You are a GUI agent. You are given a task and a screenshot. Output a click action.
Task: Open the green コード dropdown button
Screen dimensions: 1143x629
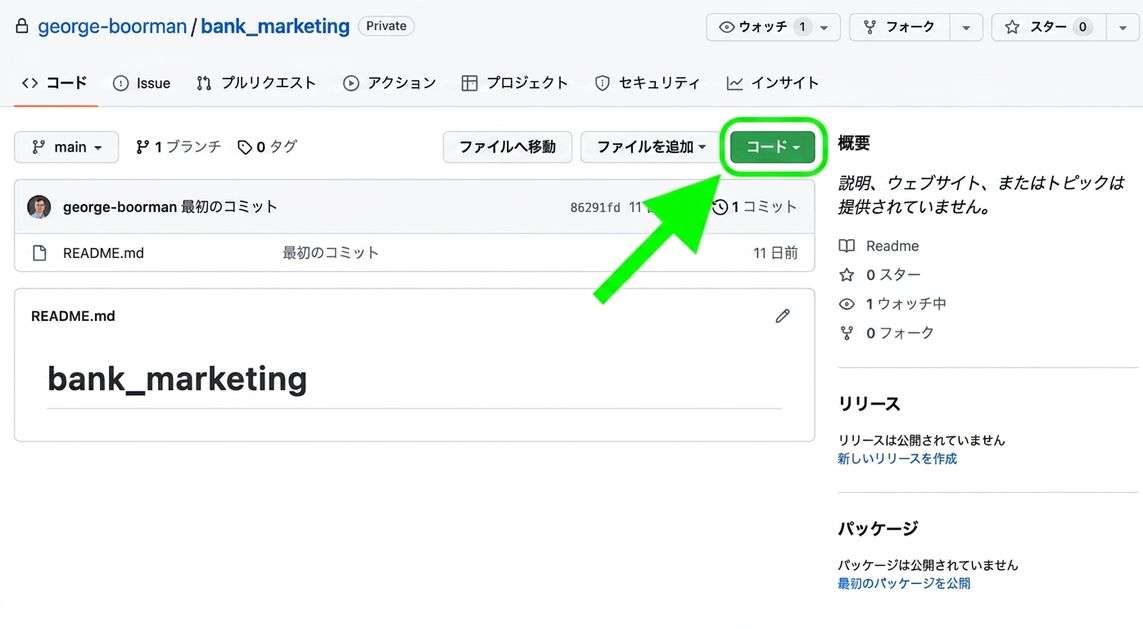tap(773, 147)
